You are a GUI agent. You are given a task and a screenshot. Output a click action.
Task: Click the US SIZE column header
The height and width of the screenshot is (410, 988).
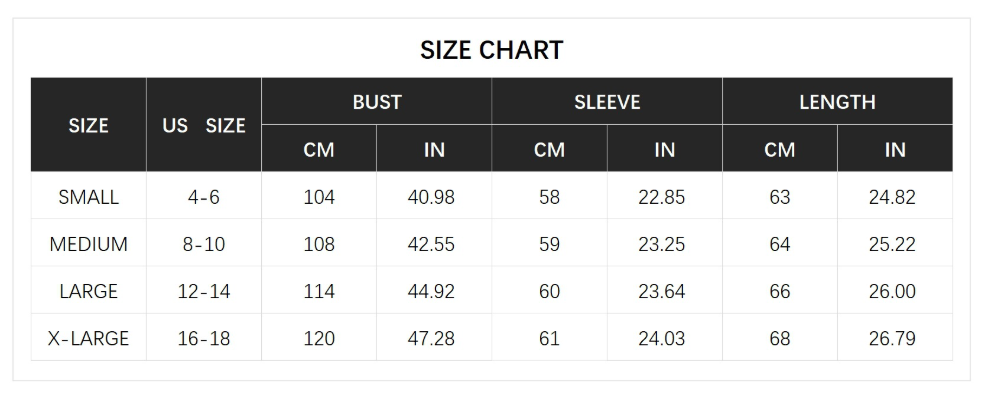pos(204,126)
